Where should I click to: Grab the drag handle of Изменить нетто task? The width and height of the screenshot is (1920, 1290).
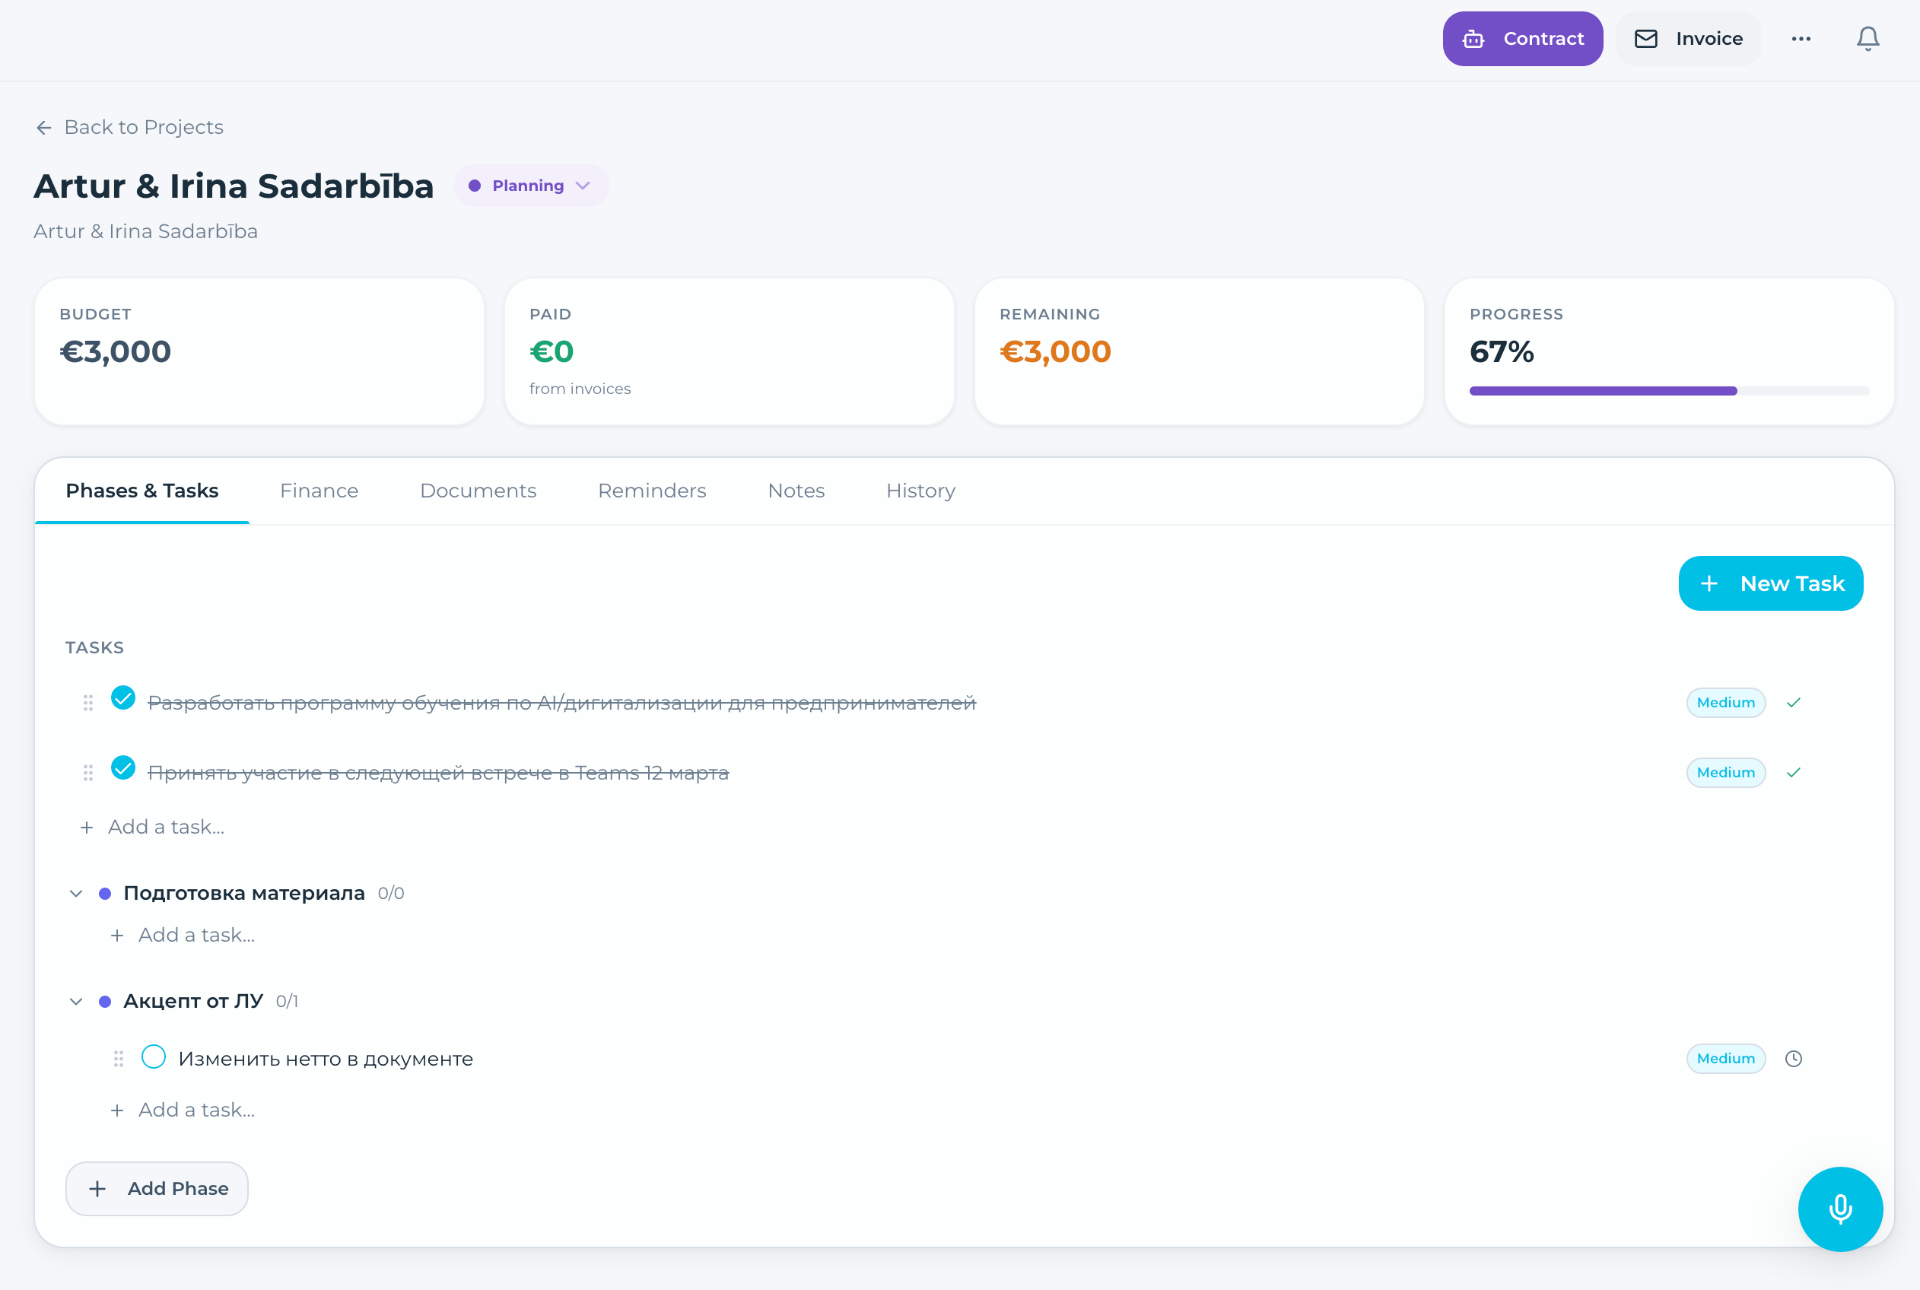tap(118, 1059)
